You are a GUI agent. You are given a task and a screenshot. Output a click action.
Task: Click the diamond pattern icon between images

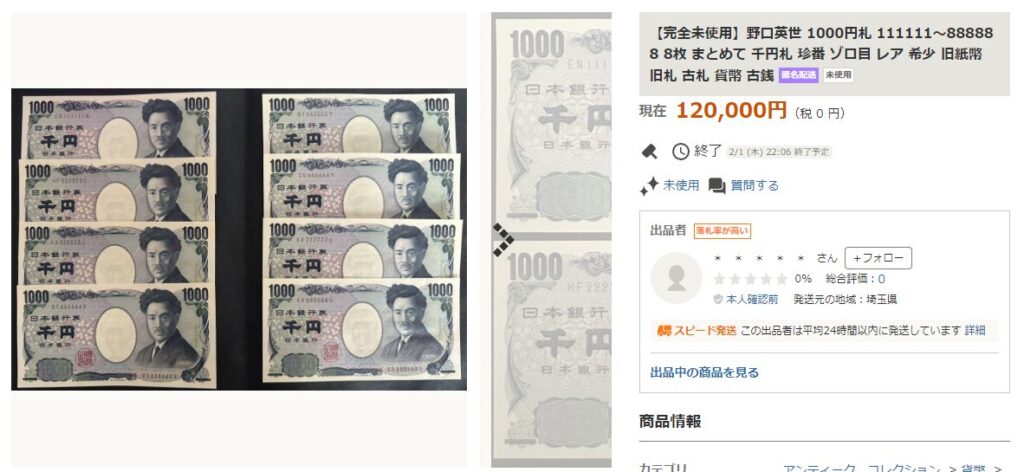[503, 240]
